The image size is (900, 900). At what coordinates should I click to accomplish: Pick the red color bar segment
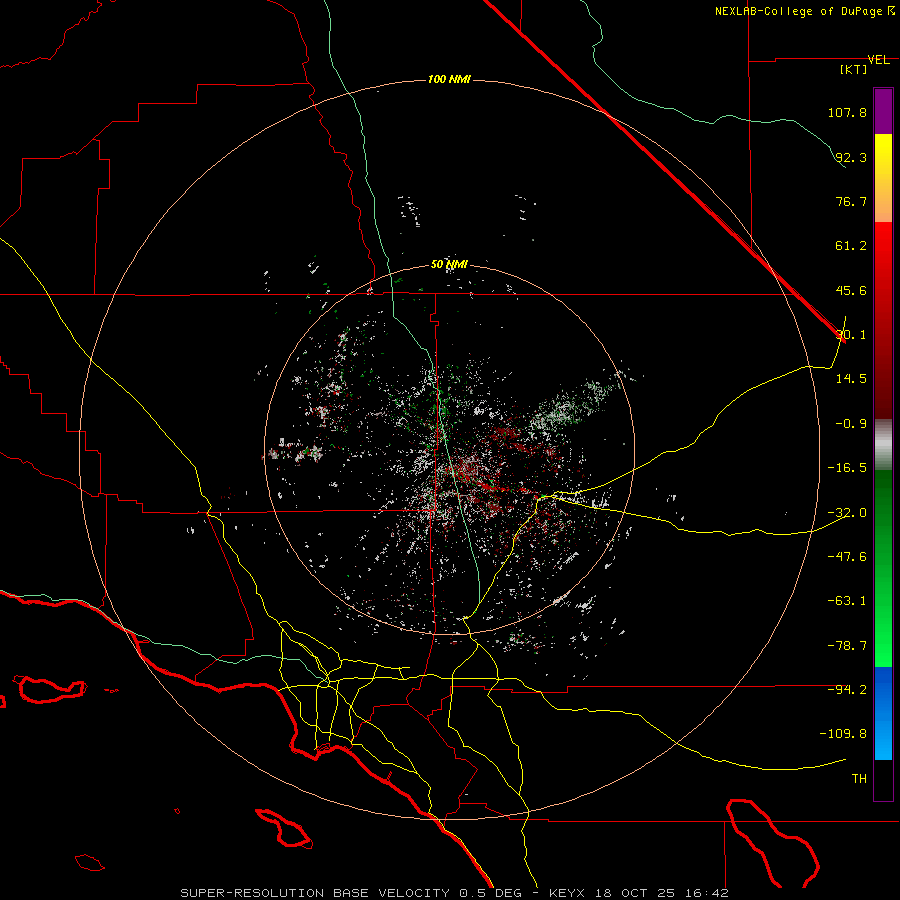[x=883, y=320]
